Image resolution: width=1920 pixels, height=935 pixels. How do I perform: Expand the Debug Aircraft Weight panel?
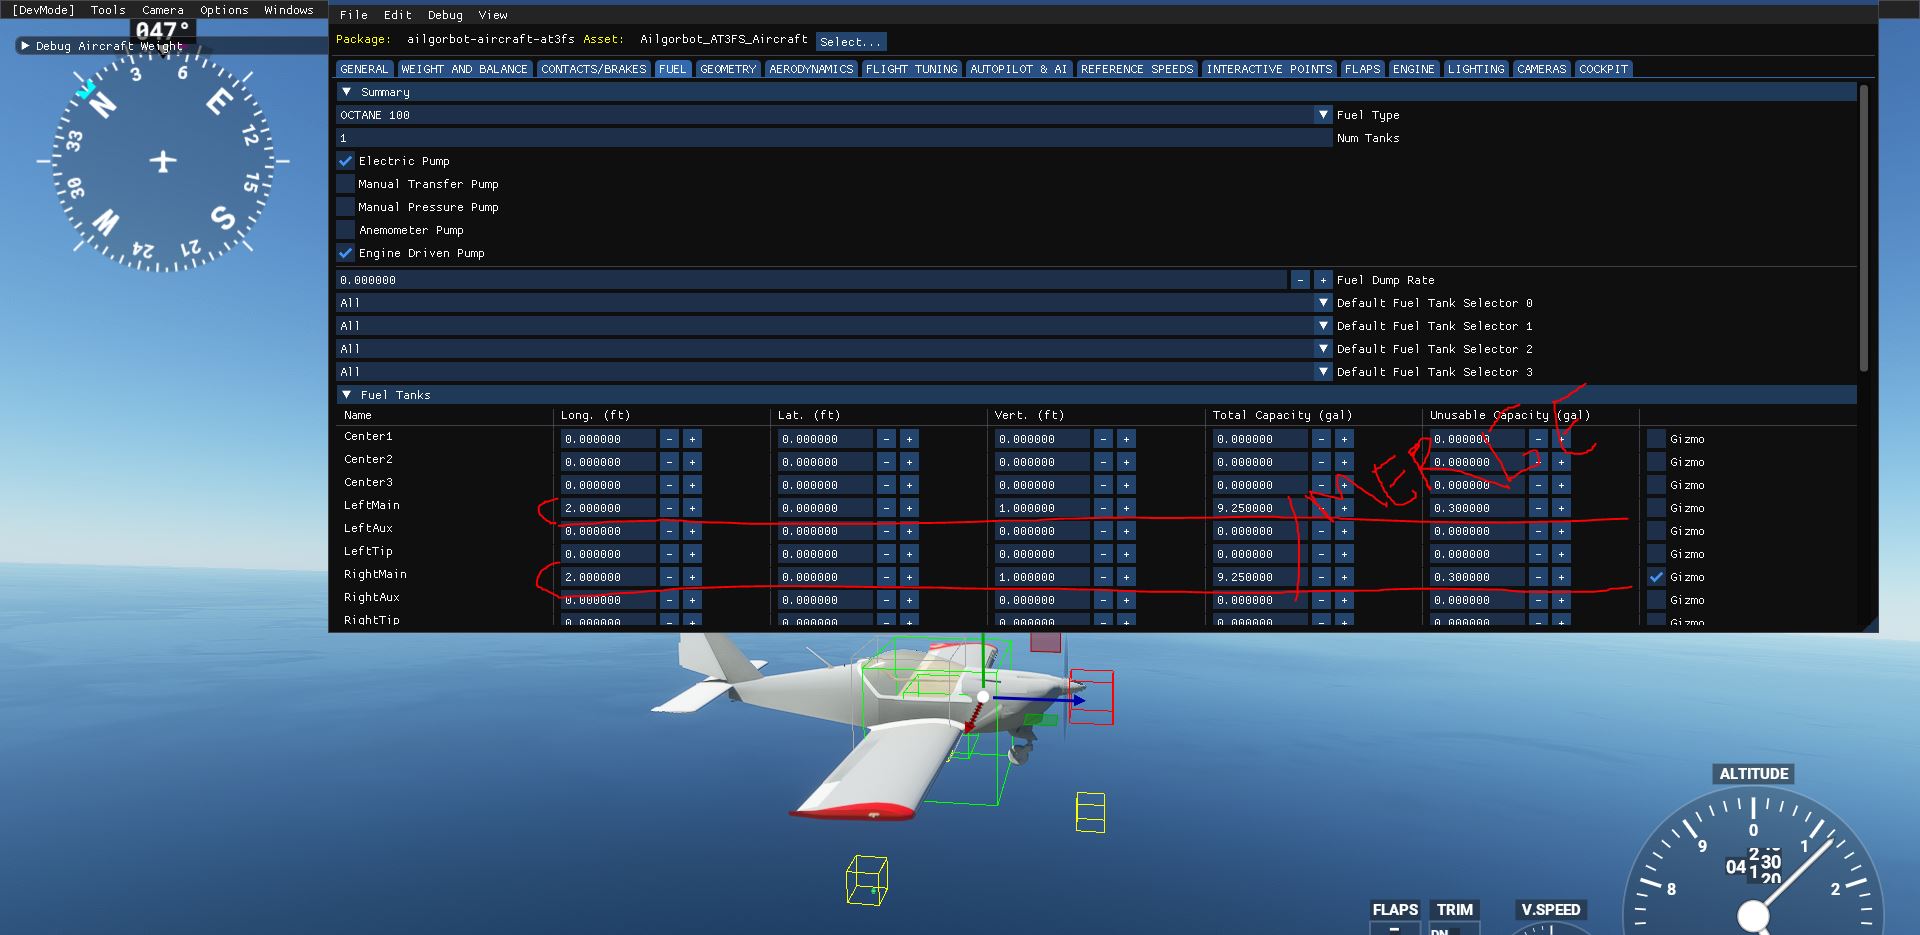[x=25, y=46]
